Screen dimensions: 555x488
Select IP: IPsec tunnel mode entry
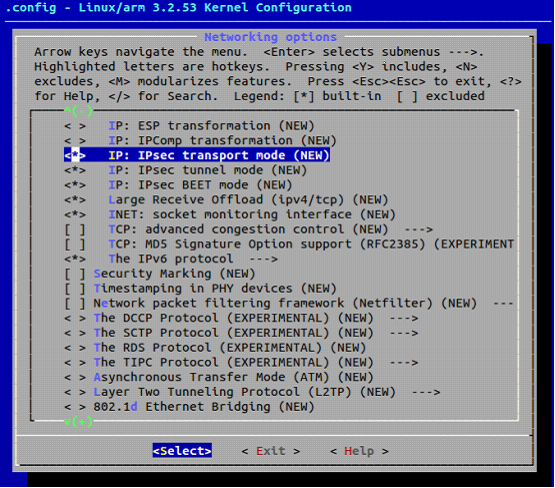point(207,170)
